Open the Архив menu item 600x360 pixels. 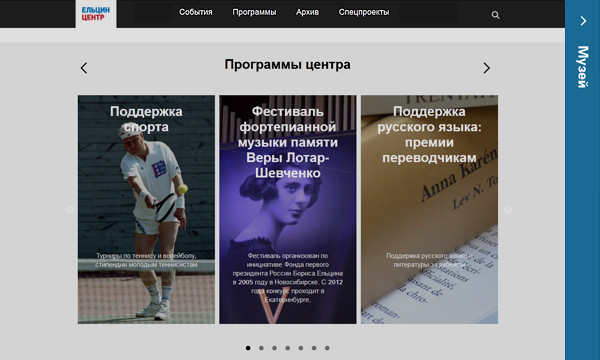point(307,12)
